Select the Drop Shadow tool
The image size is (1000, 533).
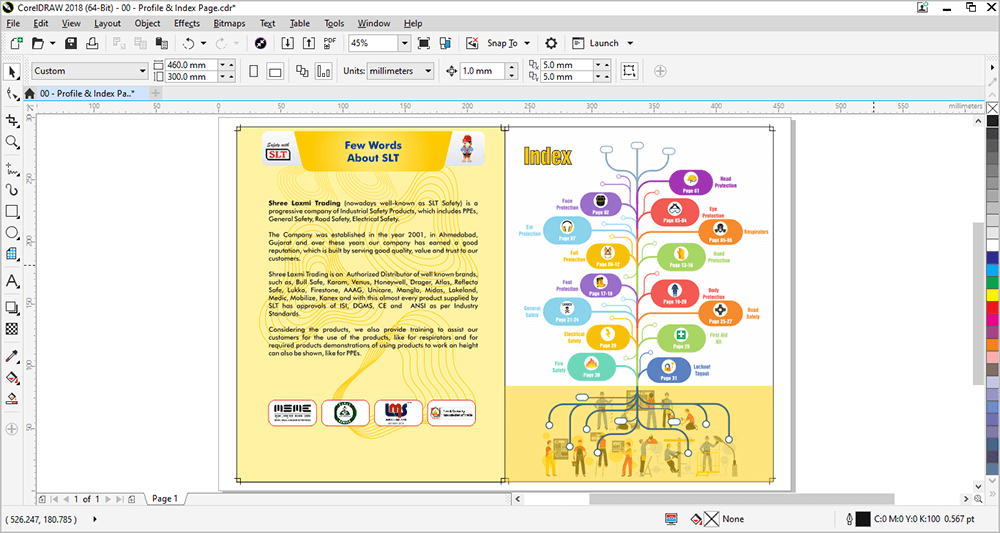pos(11,308)
